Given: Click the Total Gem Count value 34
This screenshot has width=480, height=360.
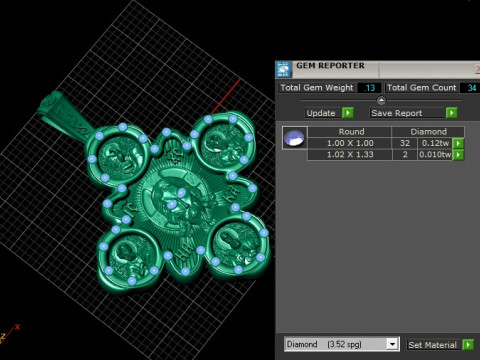Looking at the screenshot, I should pos(471,88).
